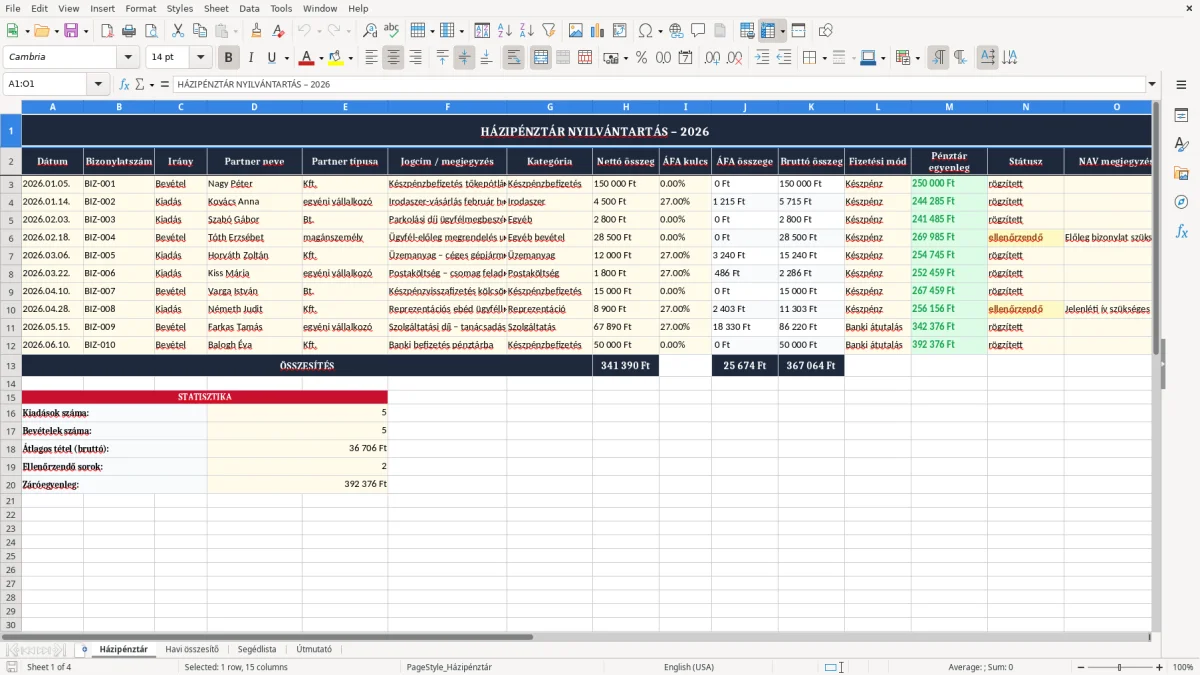Open the Data menu
The image size is (1200, 675).
249,8
